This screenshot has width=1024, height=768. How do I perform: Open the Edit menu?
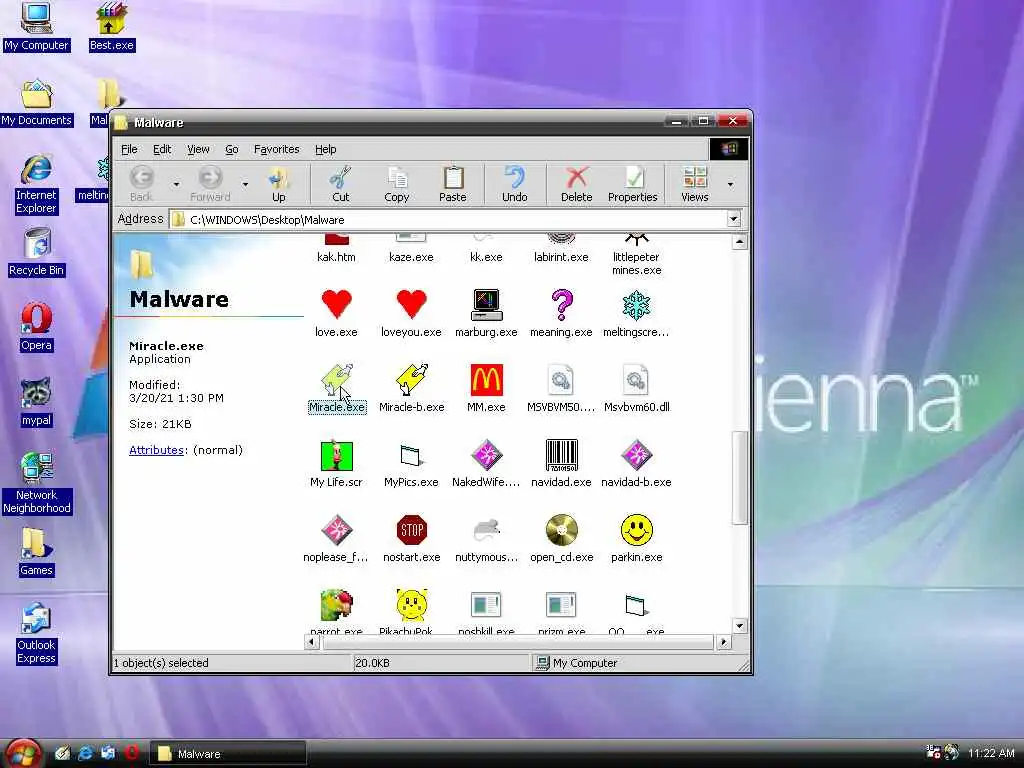(162, 149)
